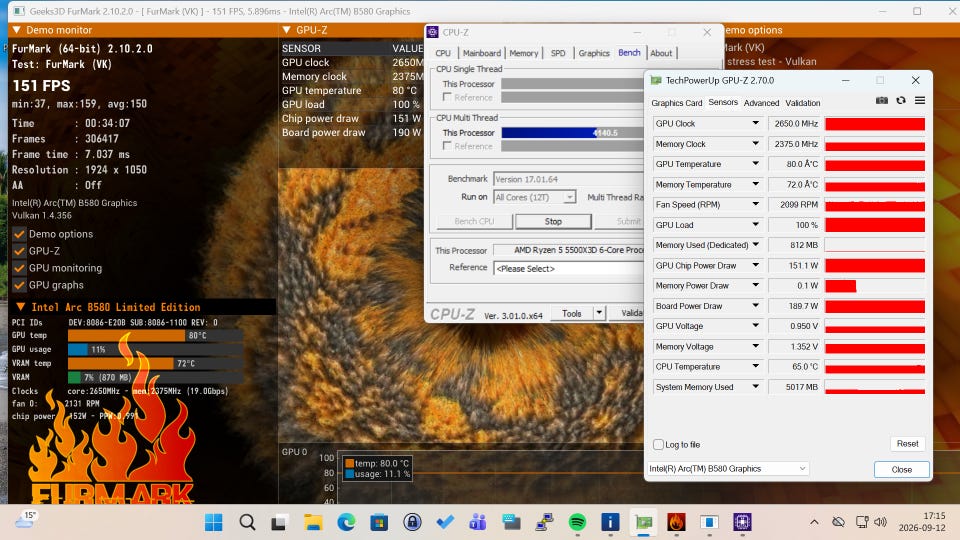
Task: Click the CPU-Z window title icon
Action: point(433,32)
